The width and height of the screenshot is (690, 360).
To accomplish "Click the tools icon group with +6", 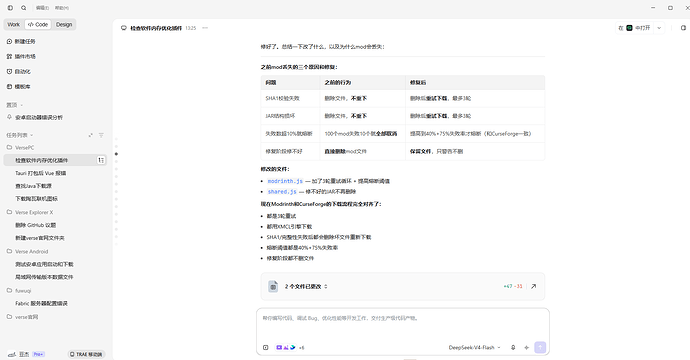I will pyautogui.click(x=290, y=348).
